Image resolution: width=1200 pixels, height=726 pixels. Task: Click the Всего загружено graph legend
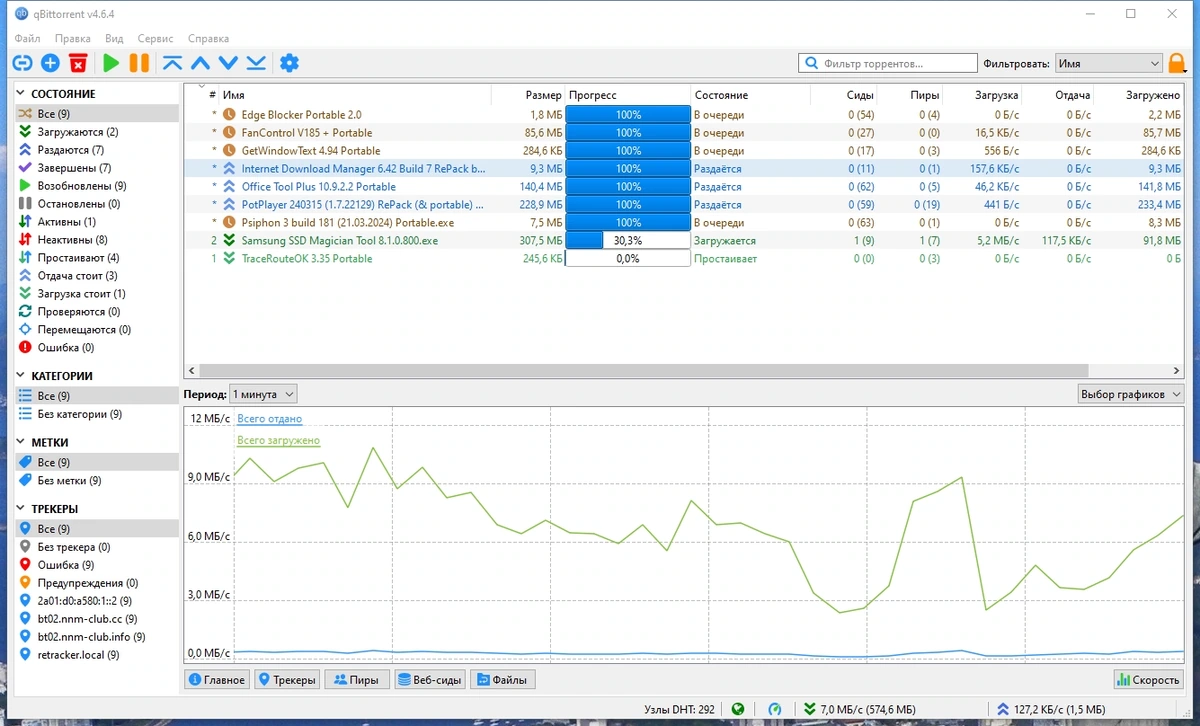click(x=278, y=441)
